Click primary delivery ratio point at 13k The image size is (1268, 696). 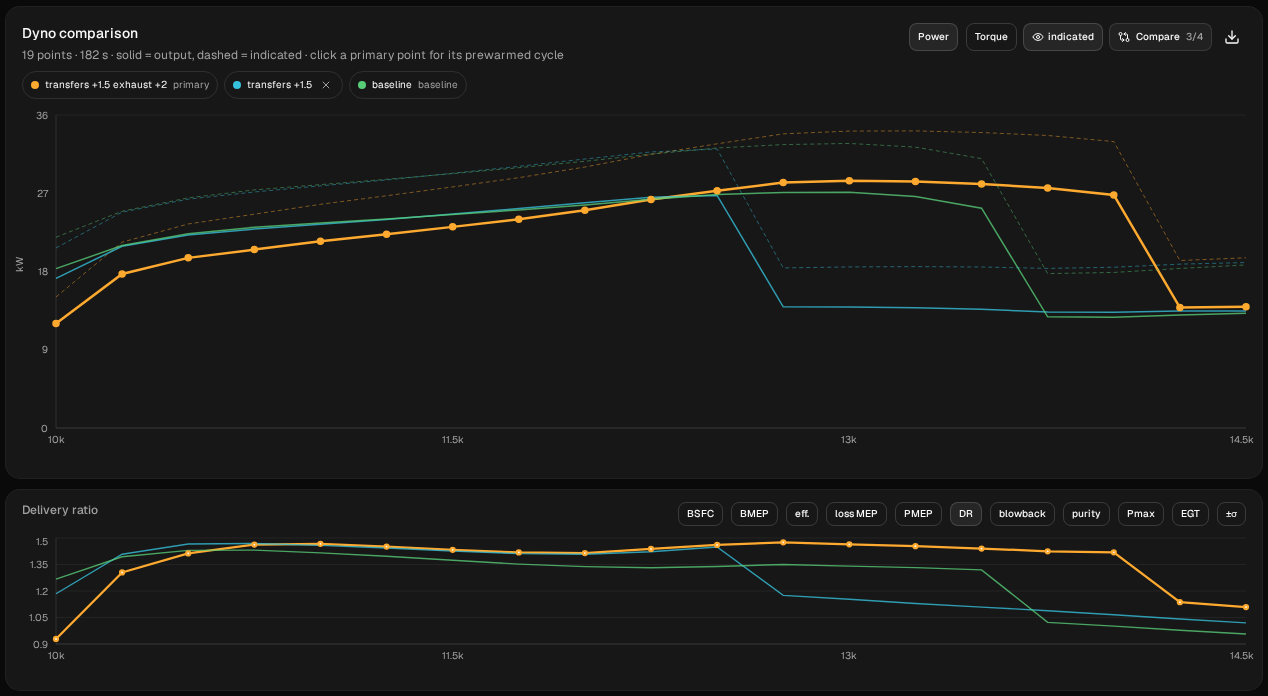pos(849,544)
